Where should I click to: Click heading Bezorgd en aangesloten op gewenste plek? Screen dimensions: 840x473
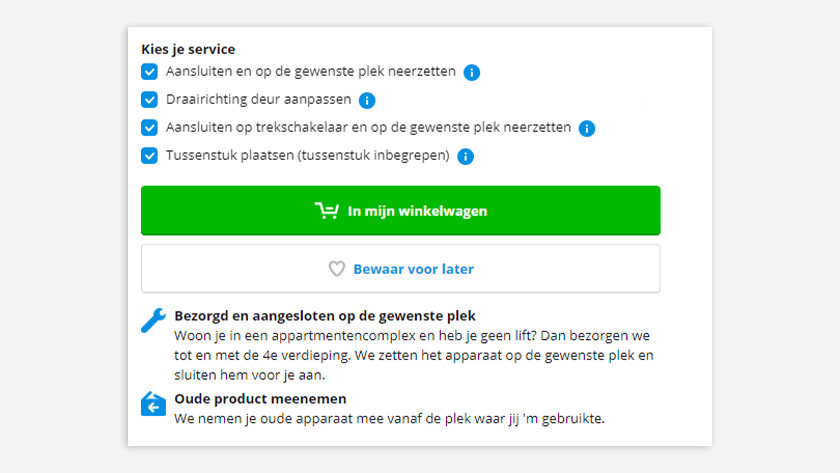[x=325, y=316]
